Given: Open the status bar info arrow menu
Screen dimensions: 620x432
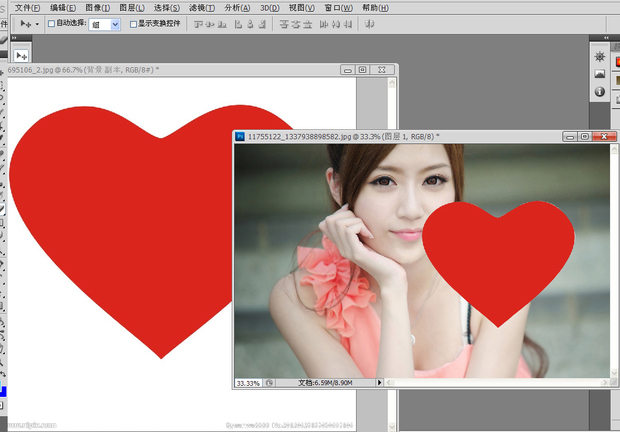Looking at the screenshot, I should tap(379, 383).
